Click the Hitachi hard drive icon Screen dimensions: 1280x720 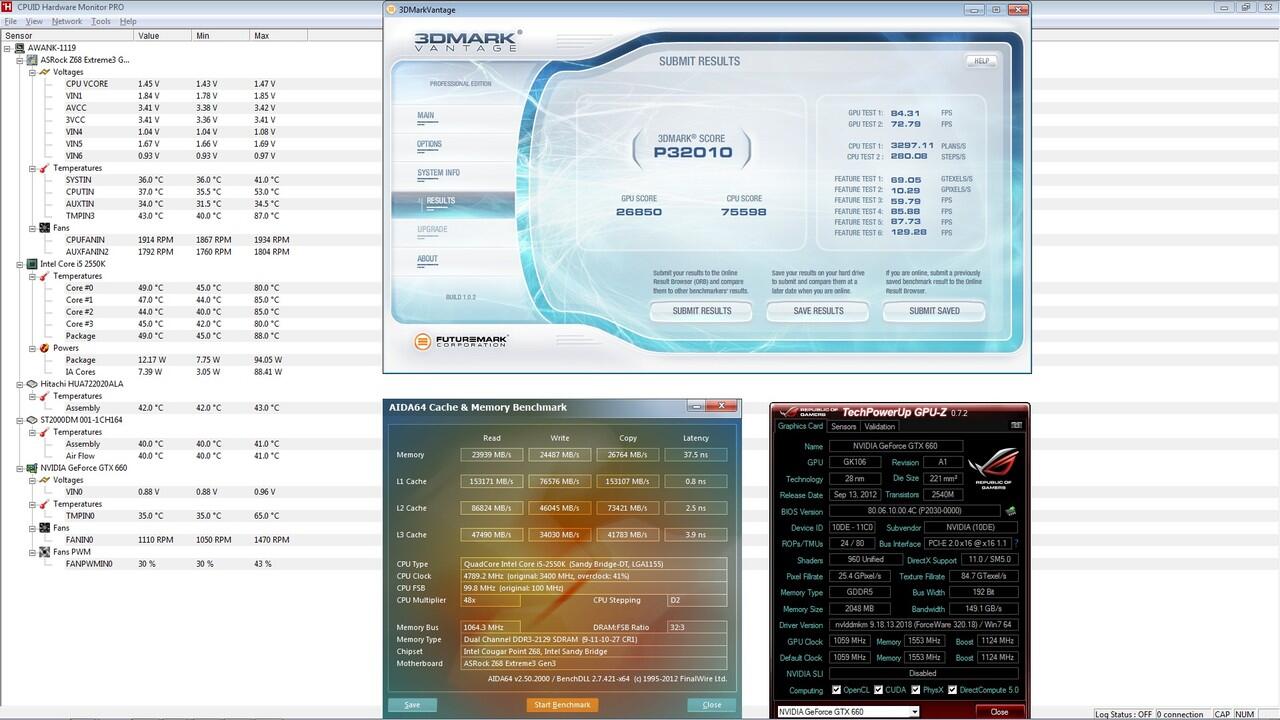[32, 384]
